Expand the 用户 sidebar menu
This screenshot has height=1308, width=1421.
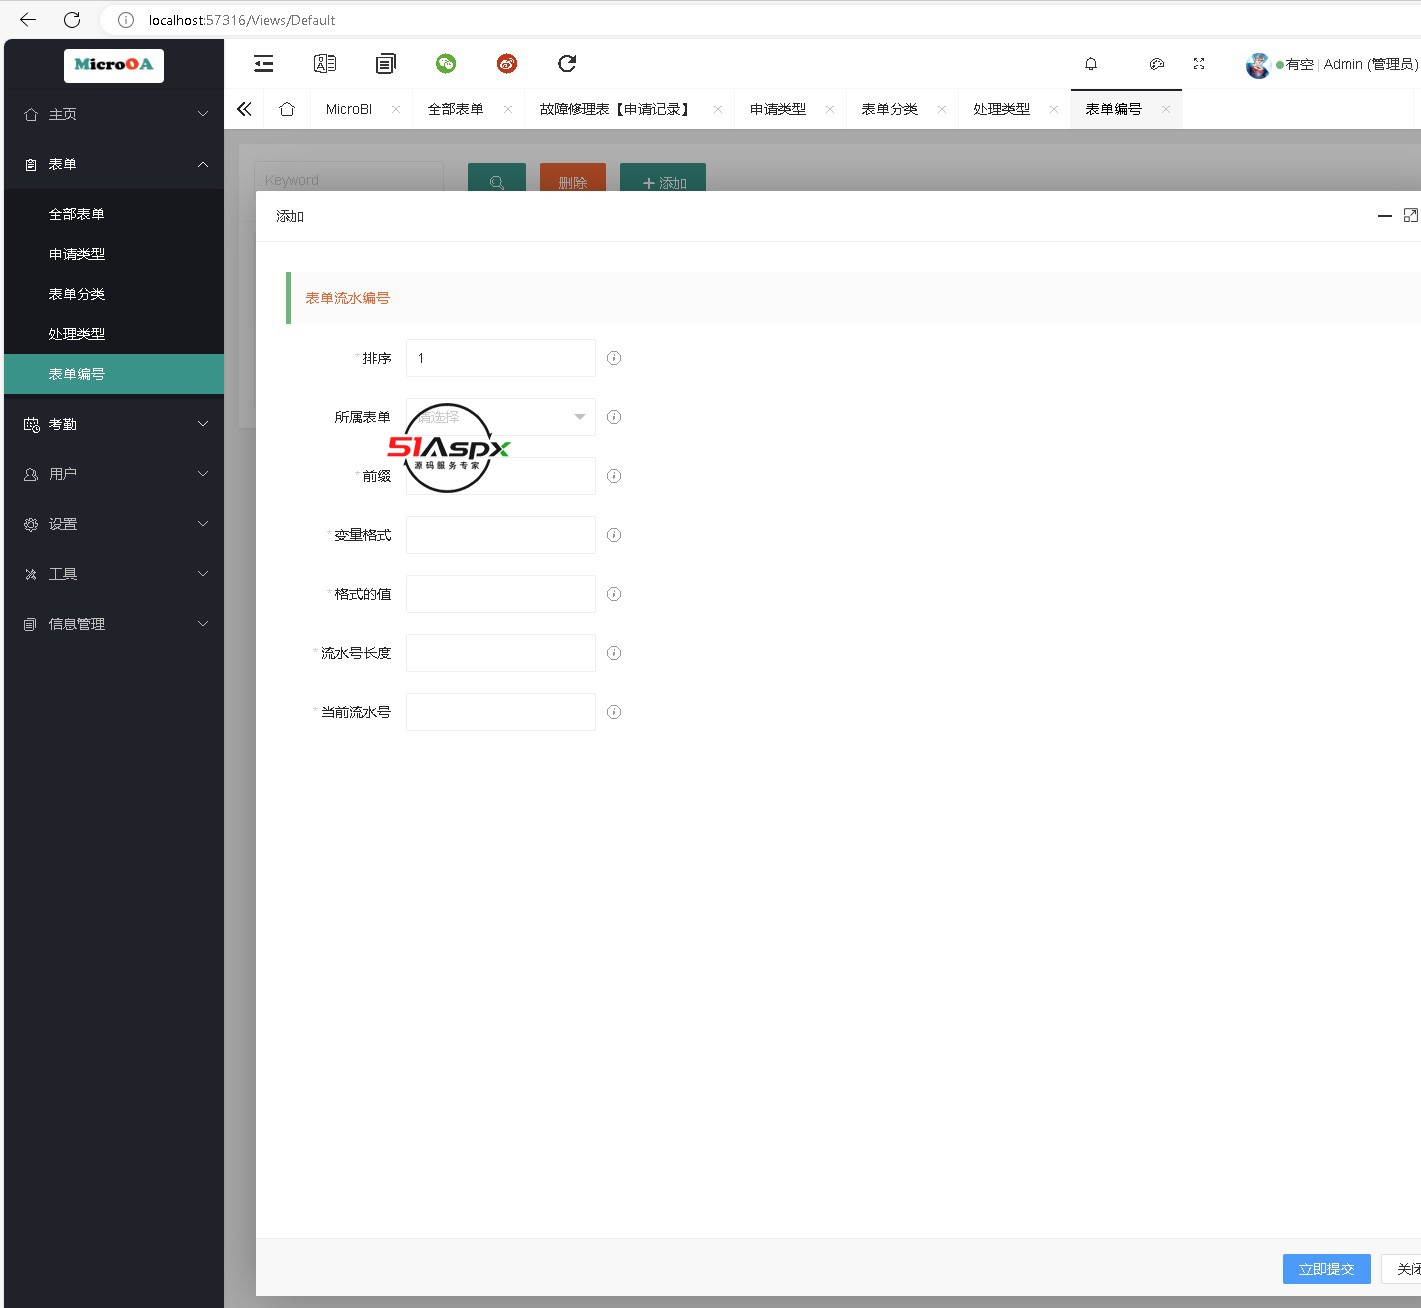114,474
